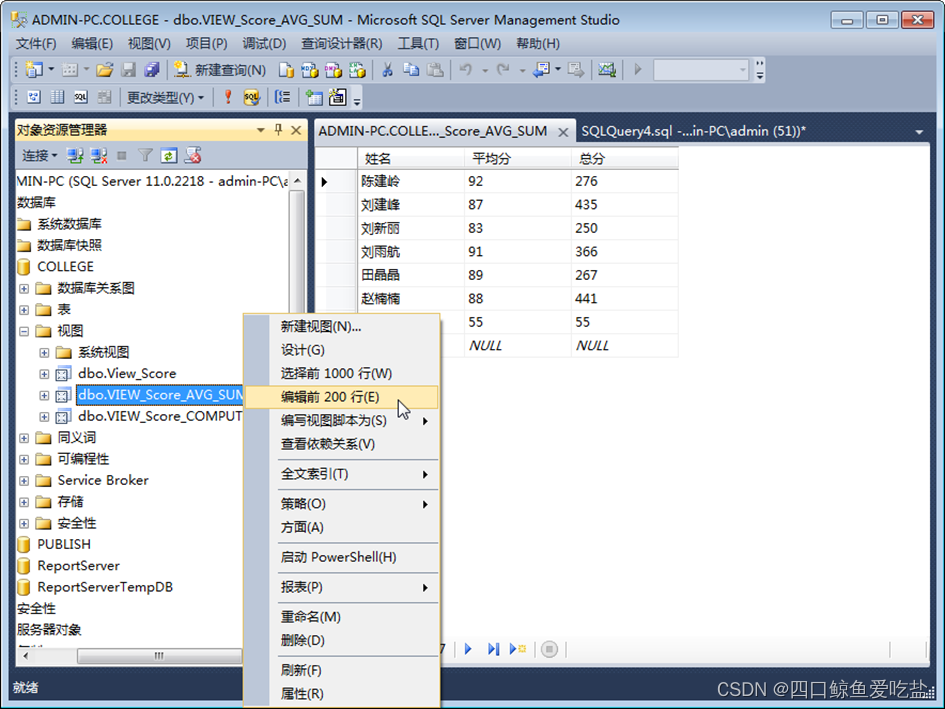Screen dimensions: 945x709
Task: Go to last record navigation button
Action: (494, 649)
